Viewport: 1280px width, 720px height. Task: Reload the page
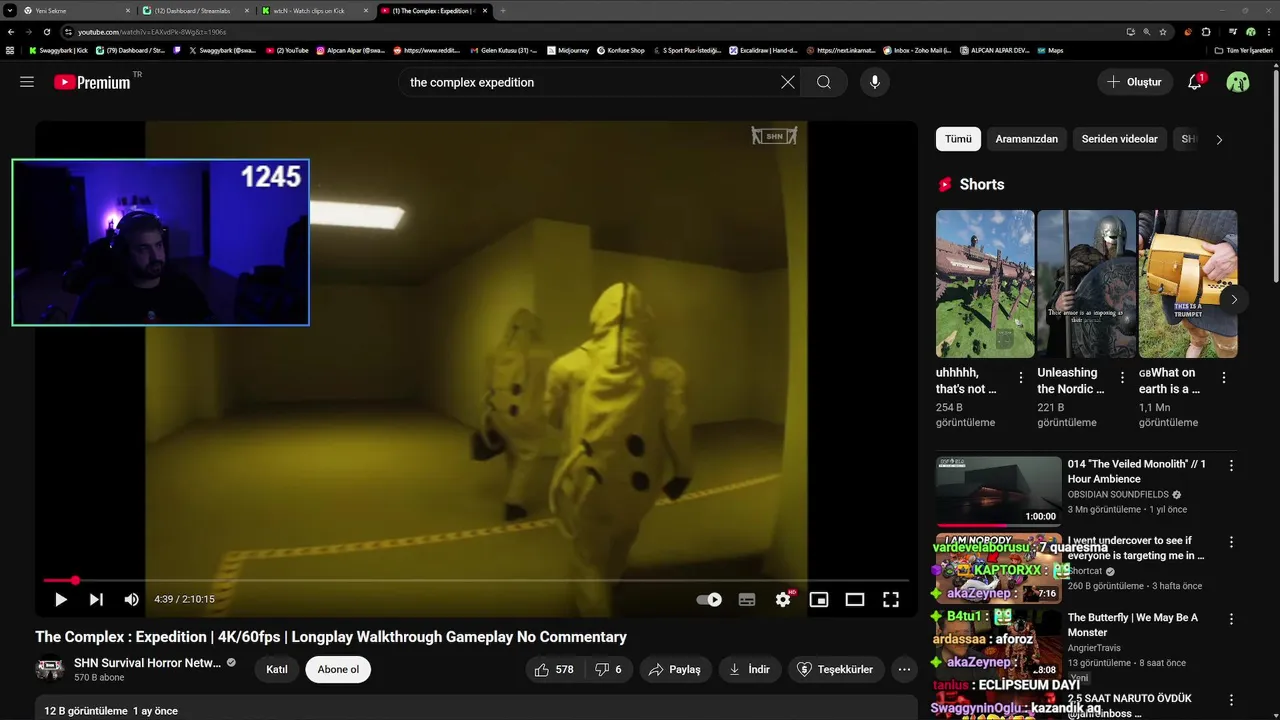point(46,32)
